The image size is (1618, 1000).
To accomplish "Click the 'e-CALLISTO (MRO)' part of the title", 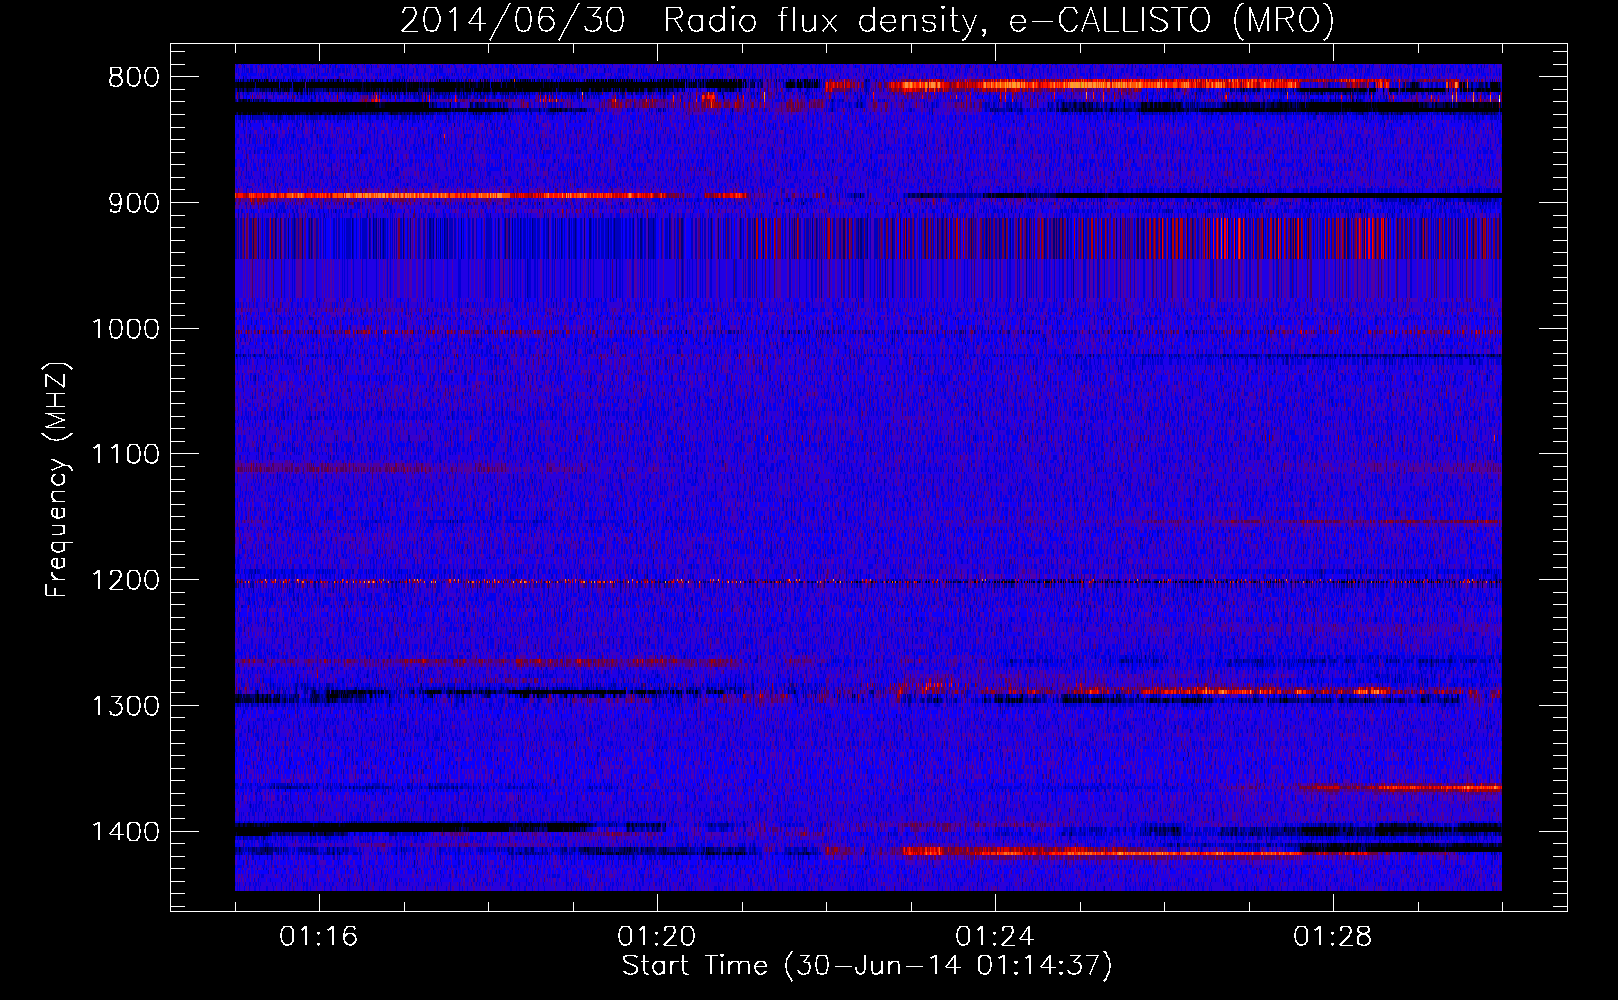I will (x=1172, y=20).
